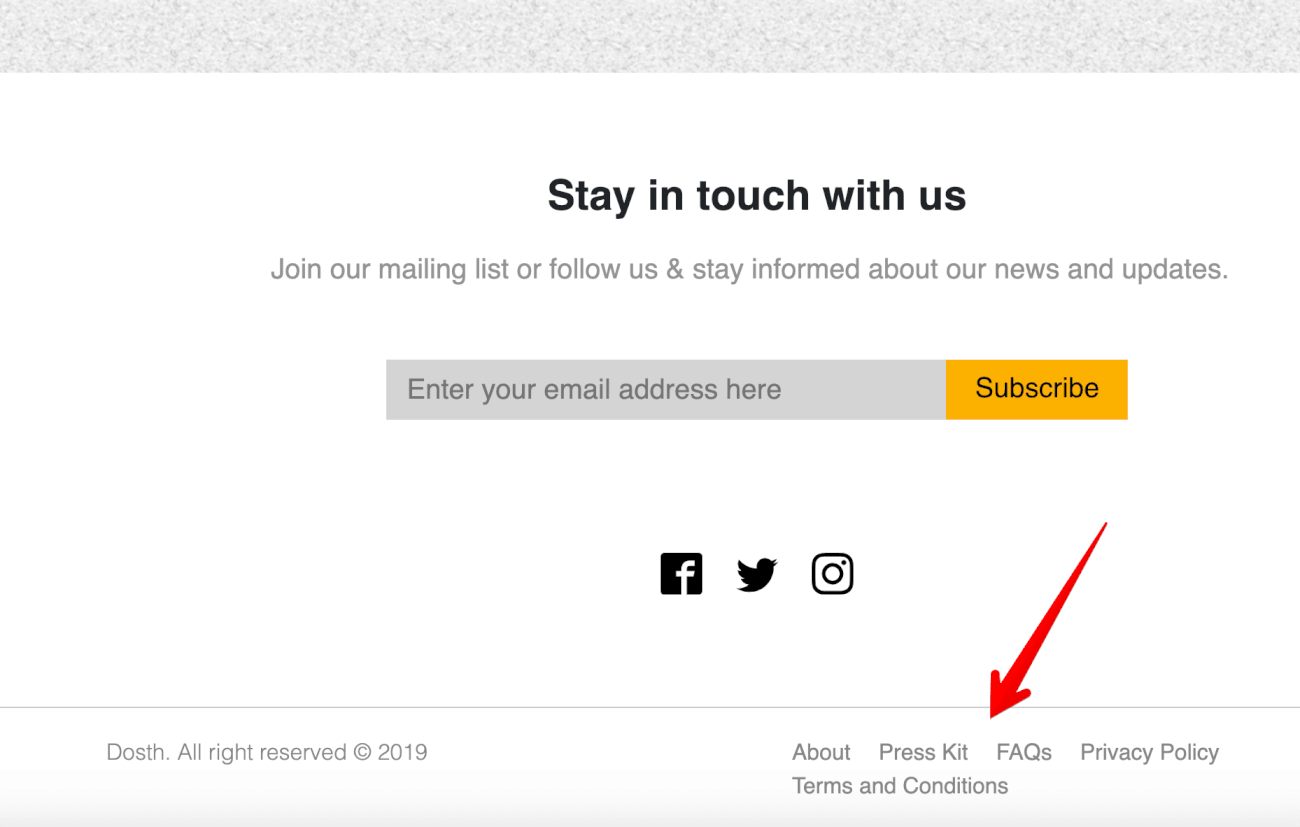Visit the Twitter bird icon link
The height and width of the screenshot is (827, 1300).
coord(757,575)
